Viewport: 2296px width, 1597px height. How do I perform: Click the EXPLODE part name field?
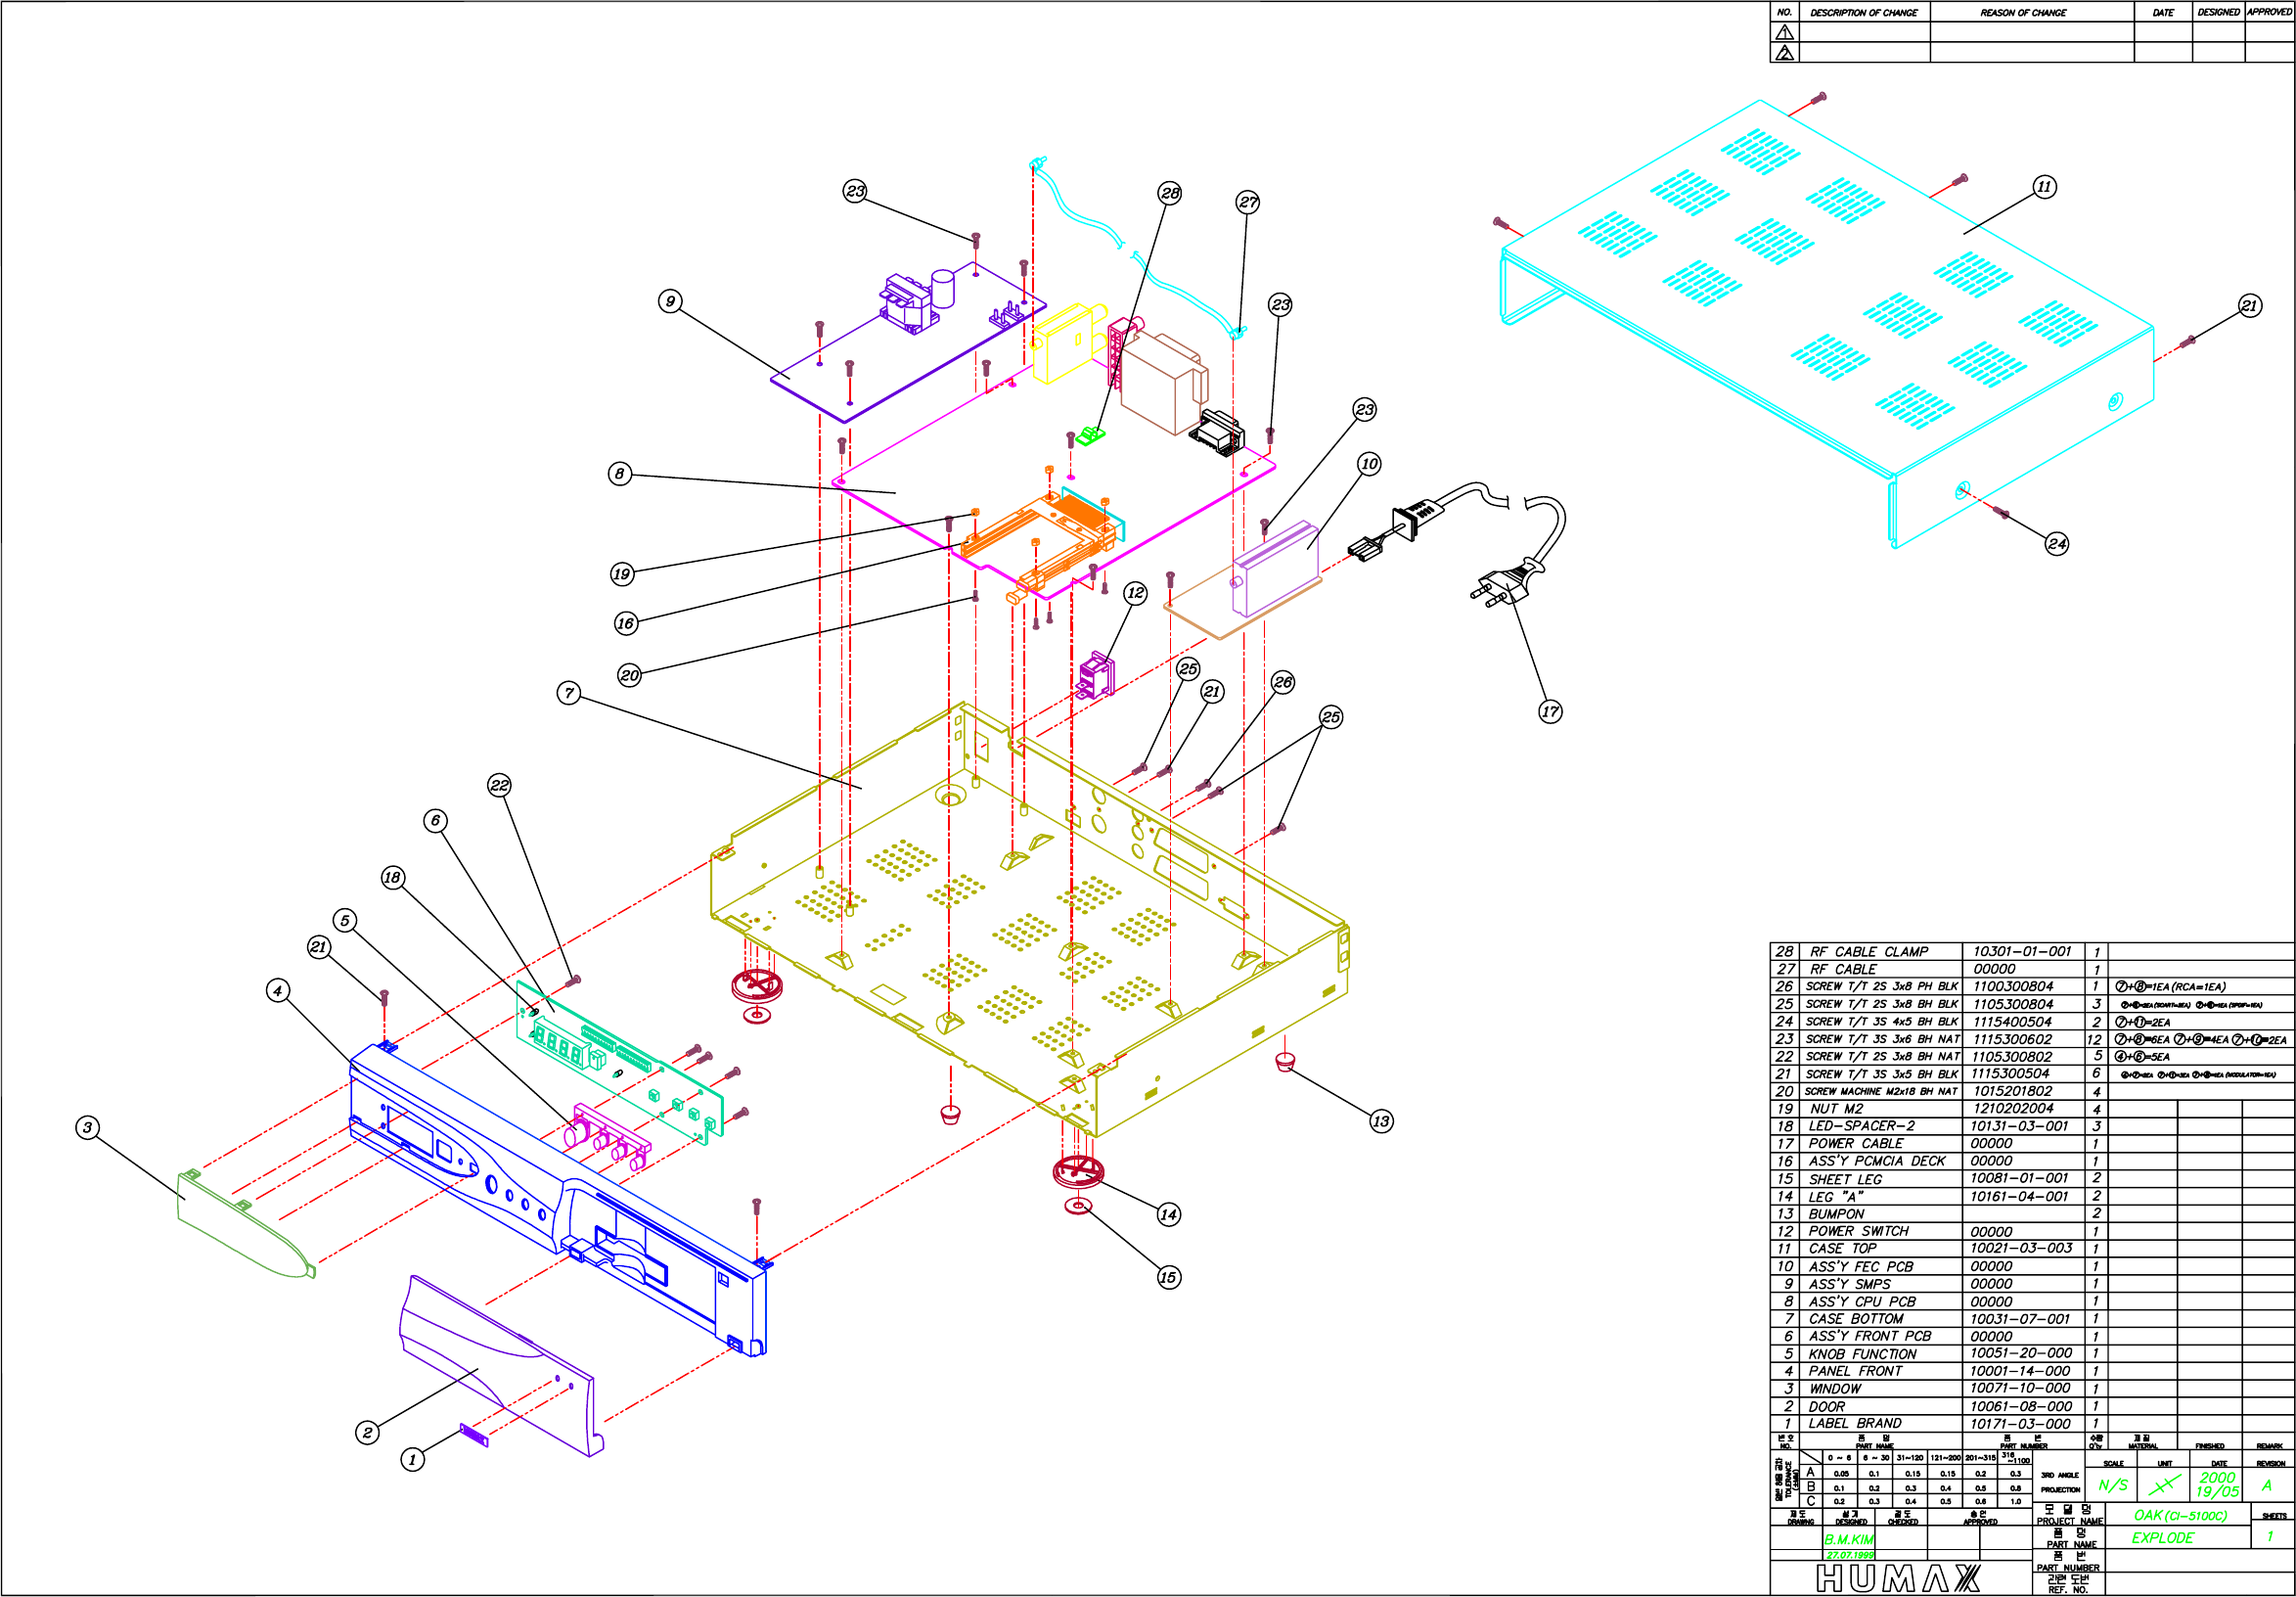coord(2162,1538)
